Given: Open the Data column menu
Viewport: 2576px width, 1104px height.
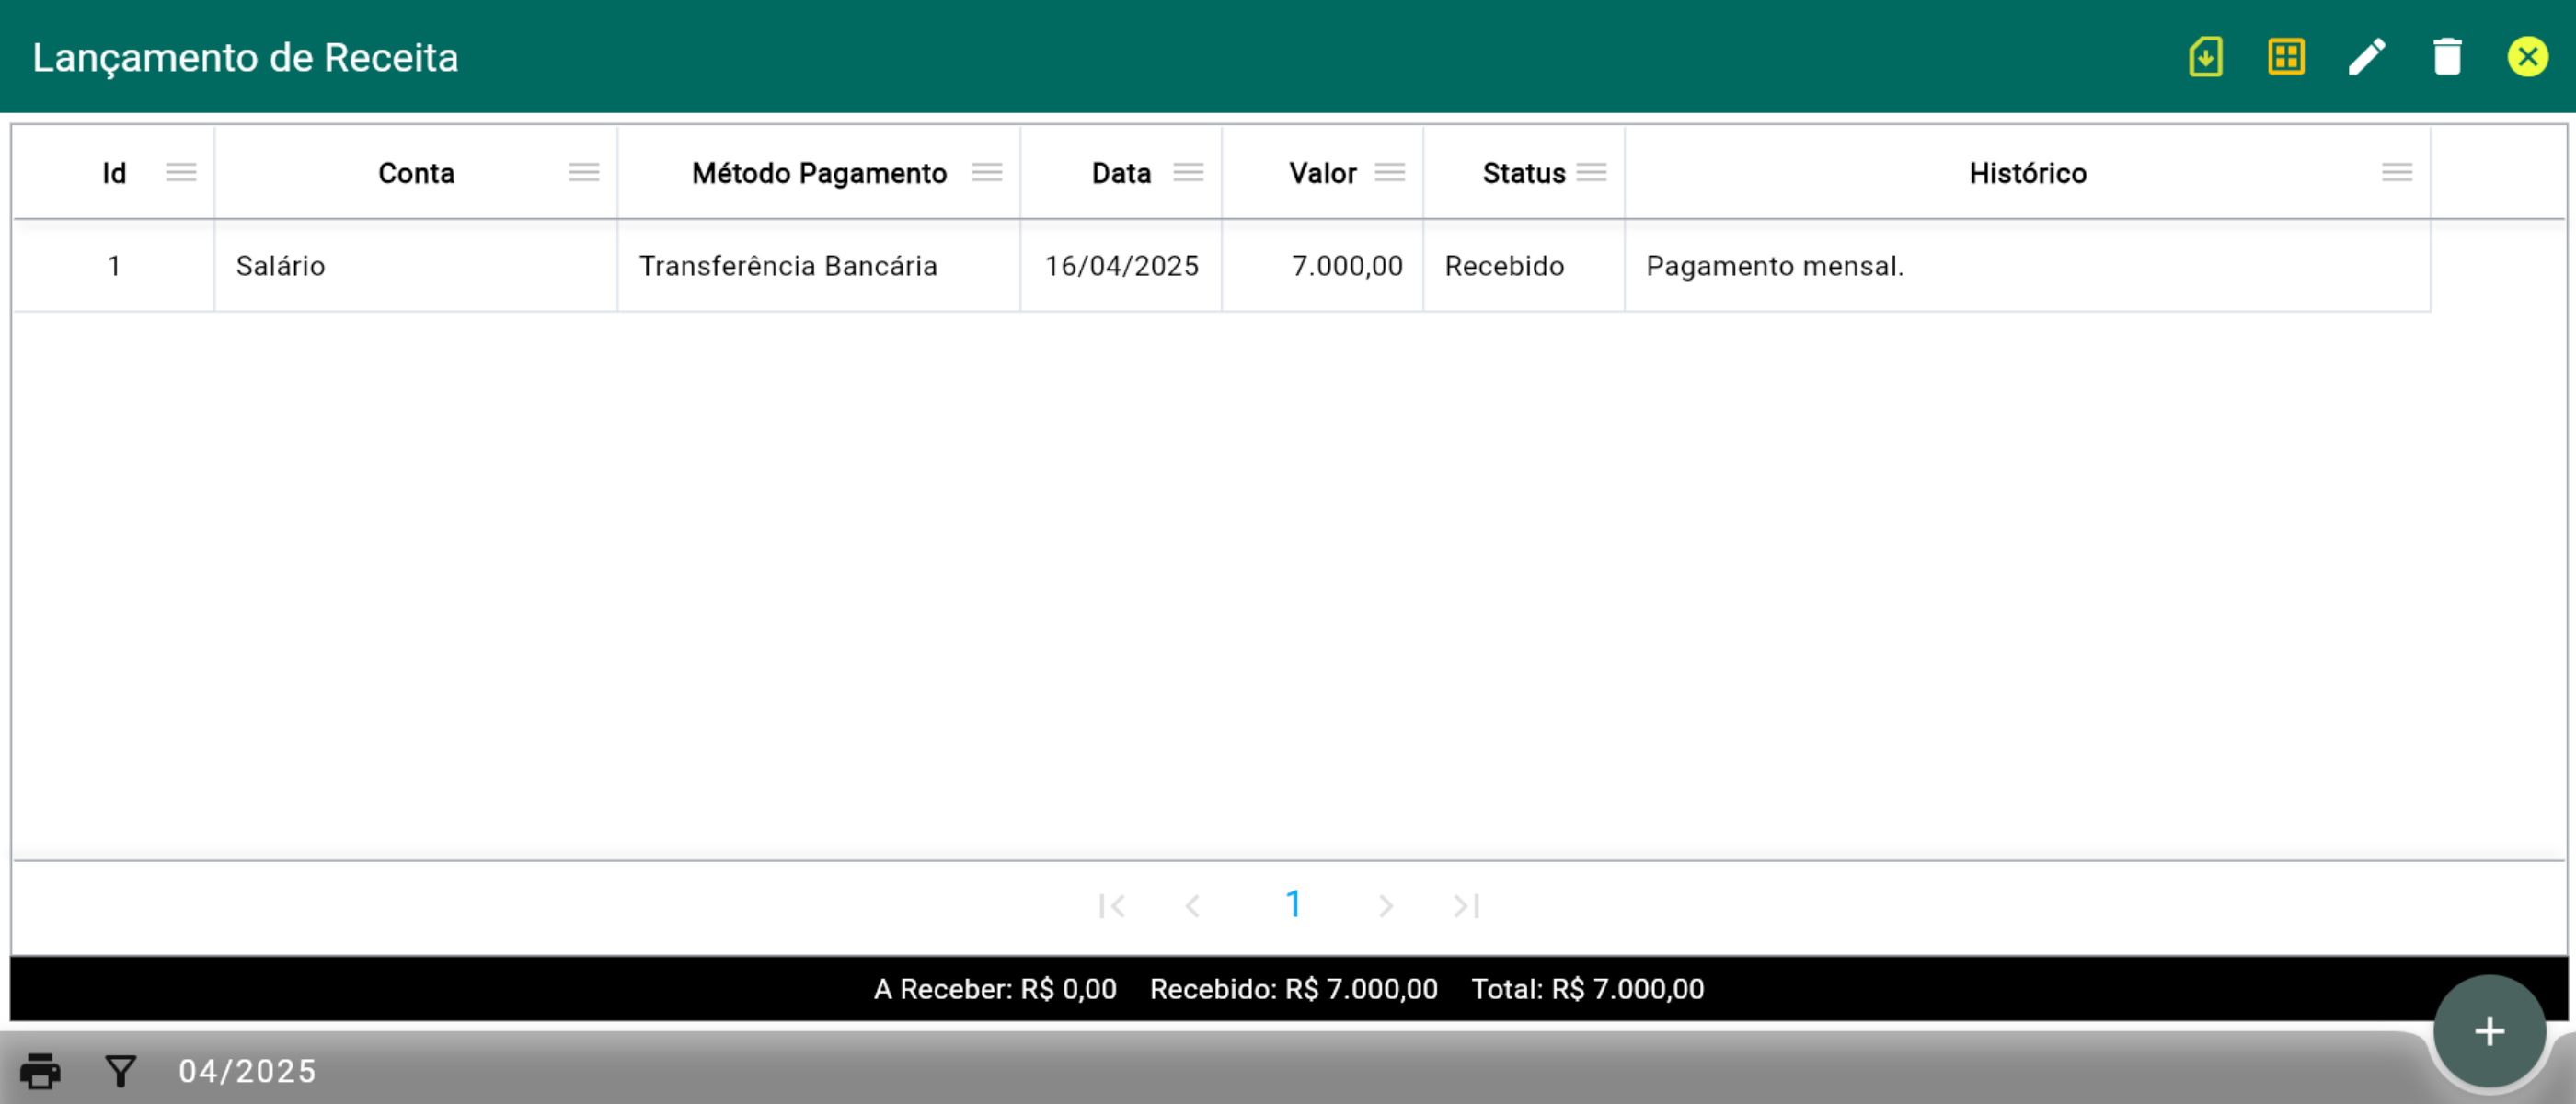Looking at the screenshot, I should click(x=1188, y=173).
